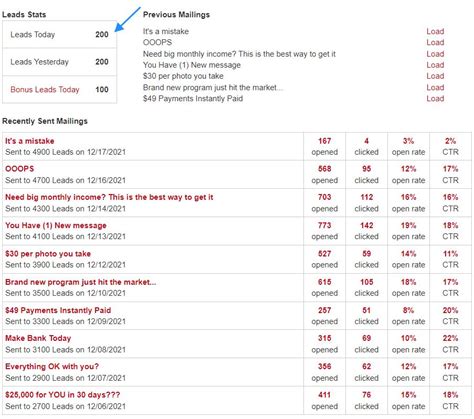Select the Leads Today stat row
The width and height of the screenshot is (474, 419).
pyautogui.click(x=59, y=34)
